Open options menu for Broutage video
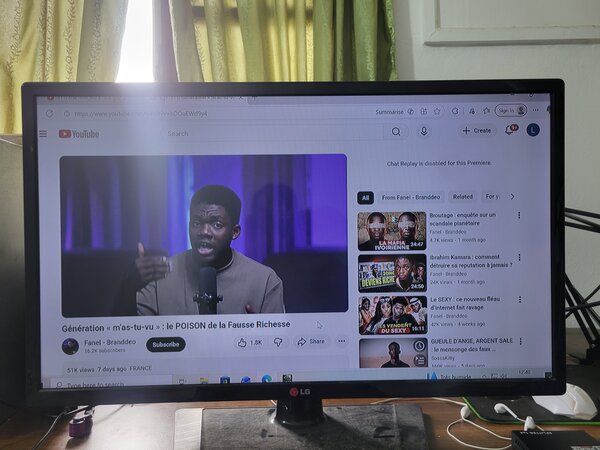 [x=519, y=216]
